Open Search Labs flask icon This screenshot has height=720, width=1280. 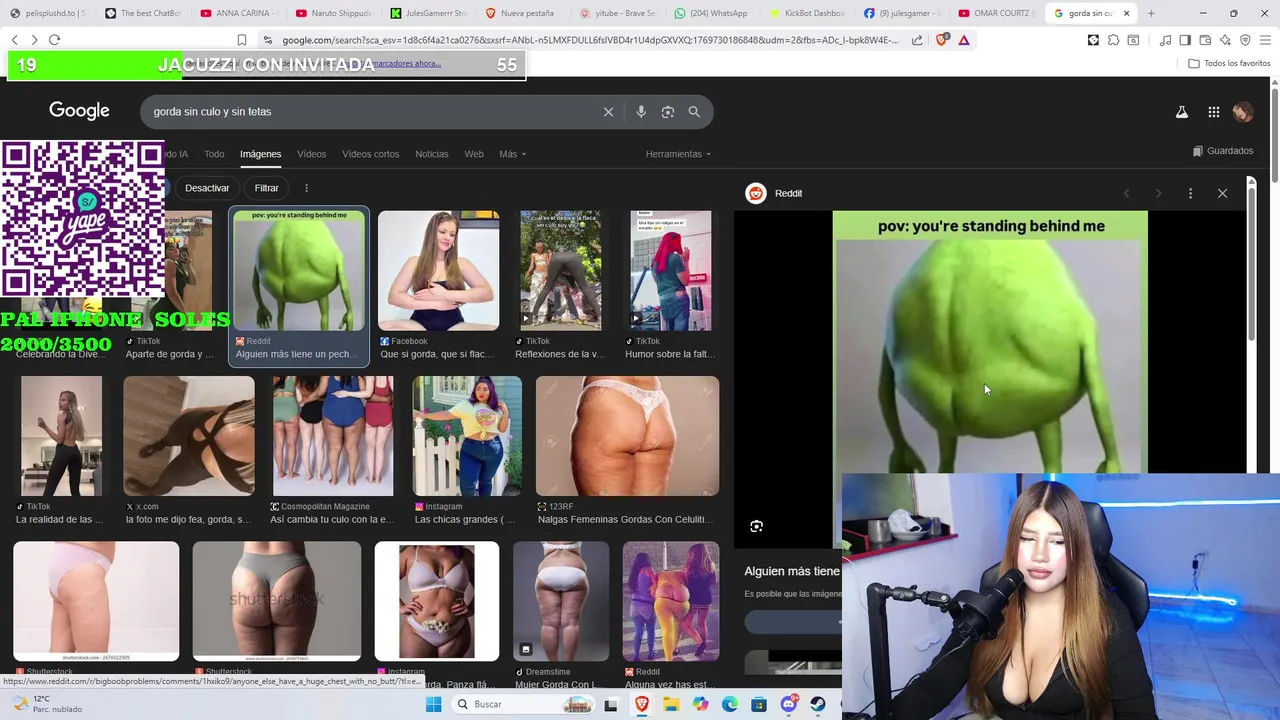(1182, 112)
